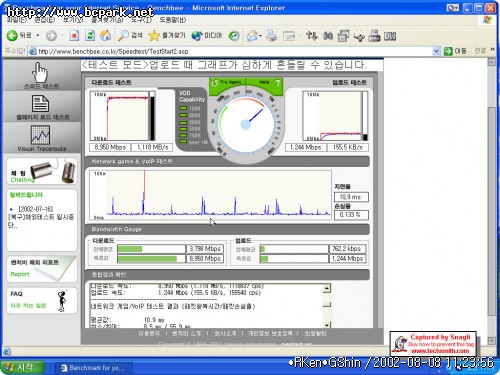
Task: Click the page vertical scrollbar up arrow
Action: coord(492,62)
